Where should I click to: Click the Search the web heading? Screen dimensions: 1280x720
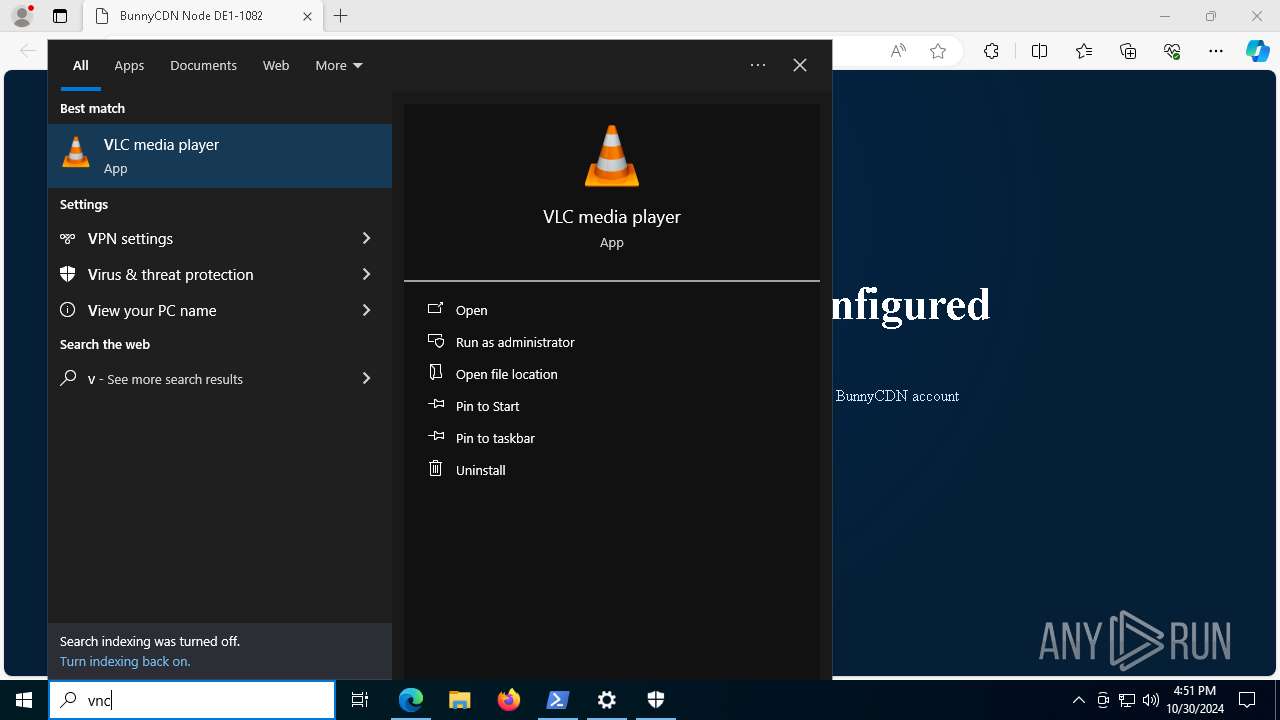click(x=105, y=344)
